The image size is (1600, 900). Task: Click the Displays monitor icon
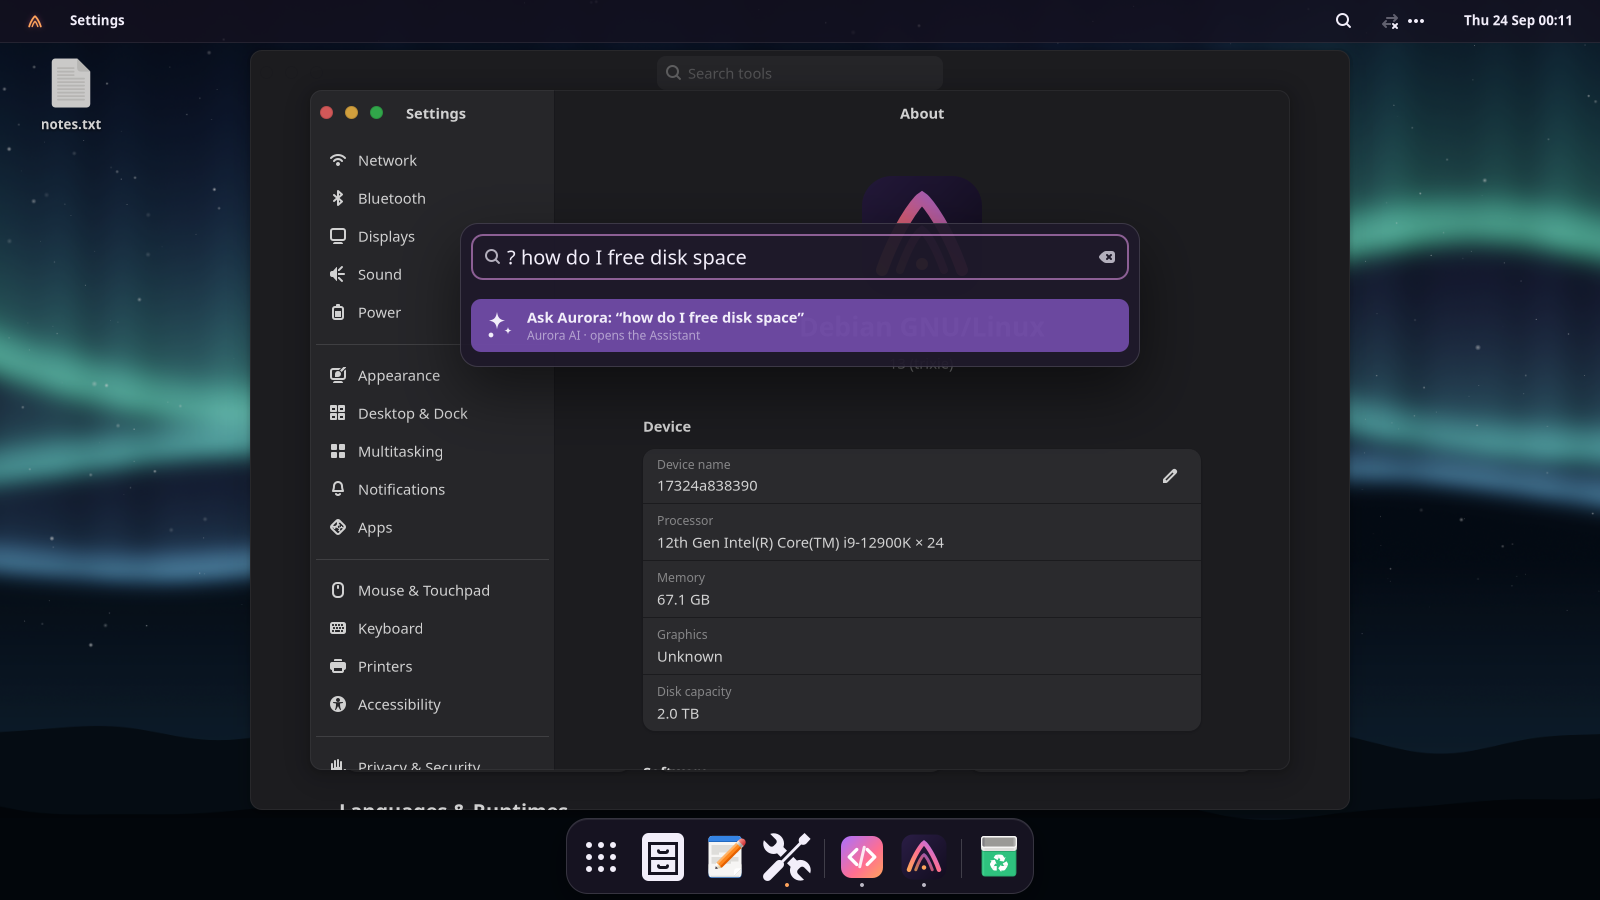338,236
